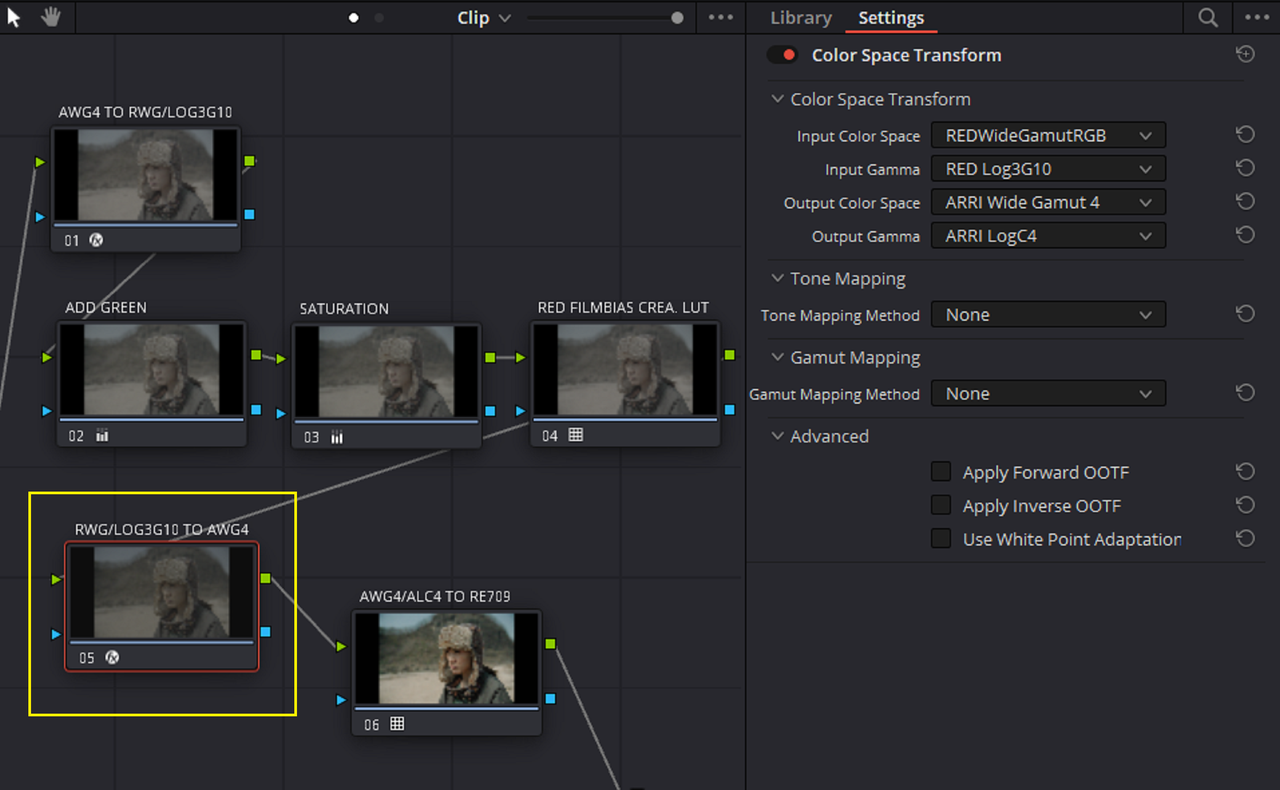Enable Apply Forward OOTF checkbox
This screenshot has height=790, width=1280.
pos(941,472)
